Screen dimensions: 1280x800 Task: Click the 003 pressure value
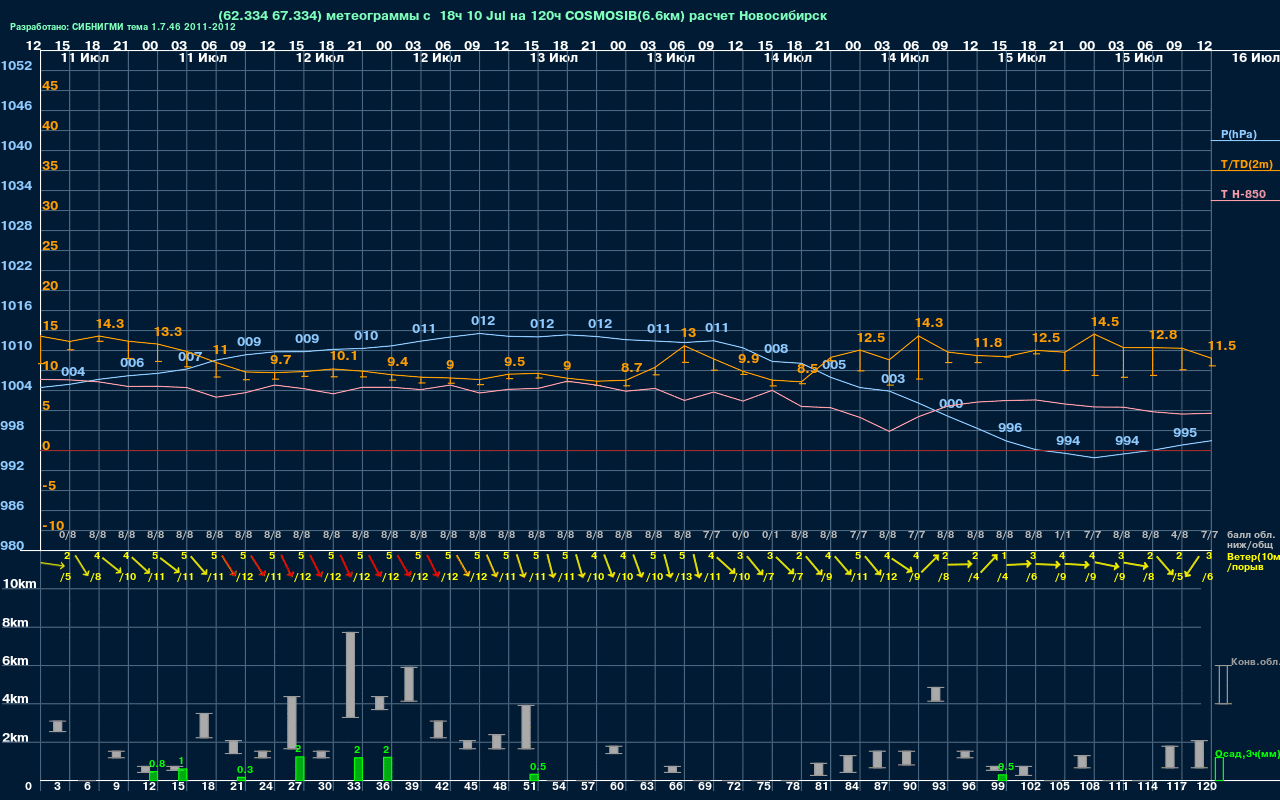pos(893,378)
